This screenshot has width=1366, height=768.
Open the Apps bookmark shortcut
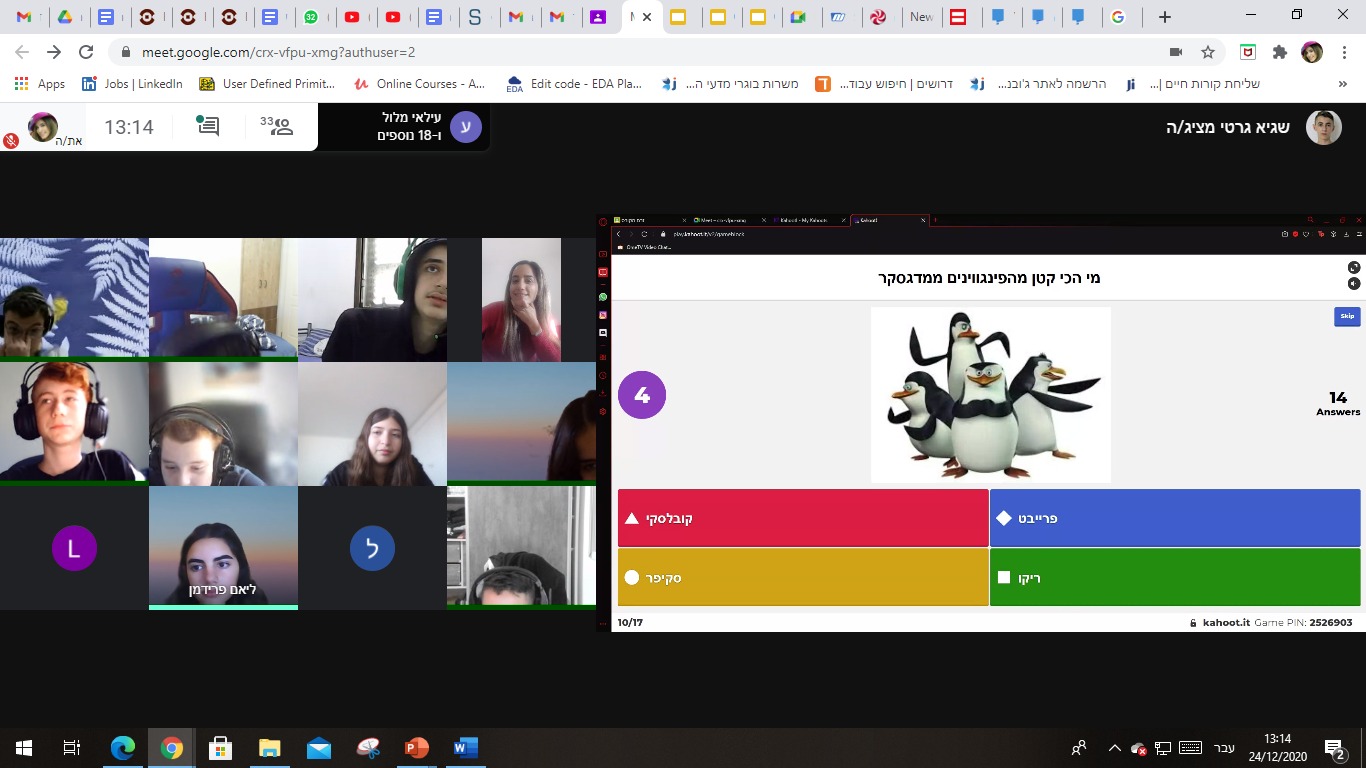point(40,84)
